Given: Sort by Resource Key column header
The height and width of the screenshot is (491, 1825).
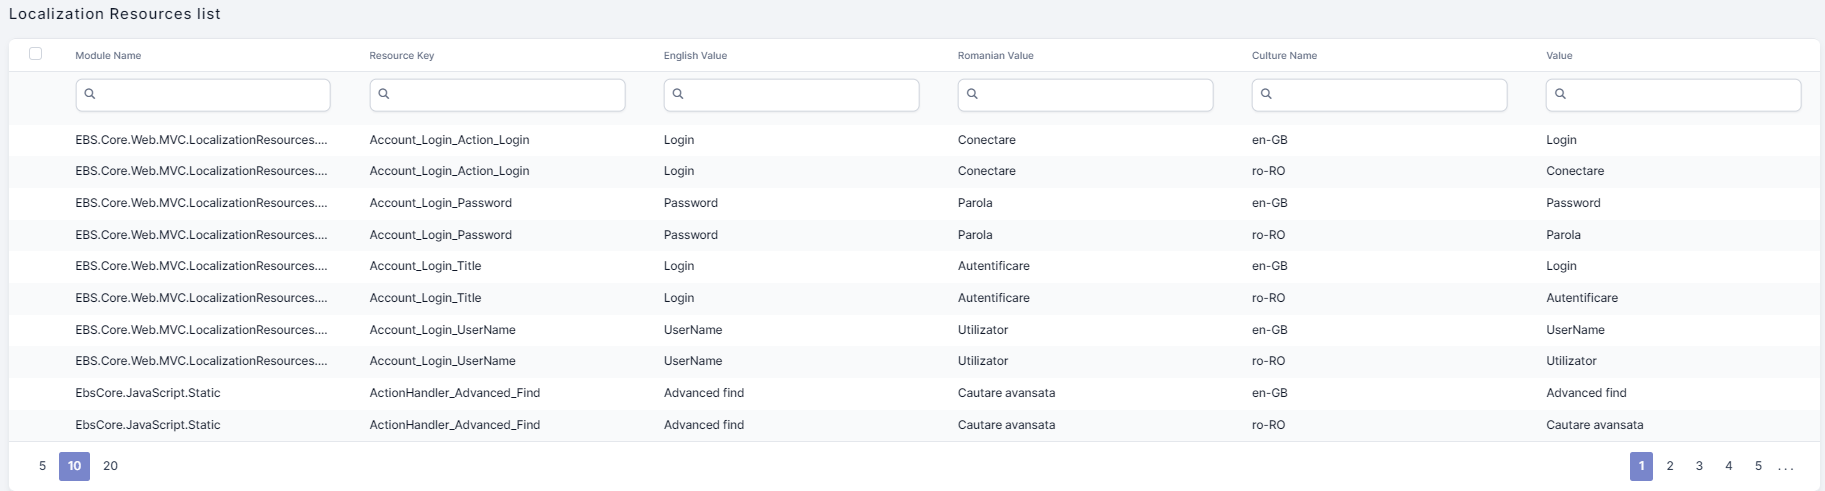Looking at the screenshot, I should point(402,56).
